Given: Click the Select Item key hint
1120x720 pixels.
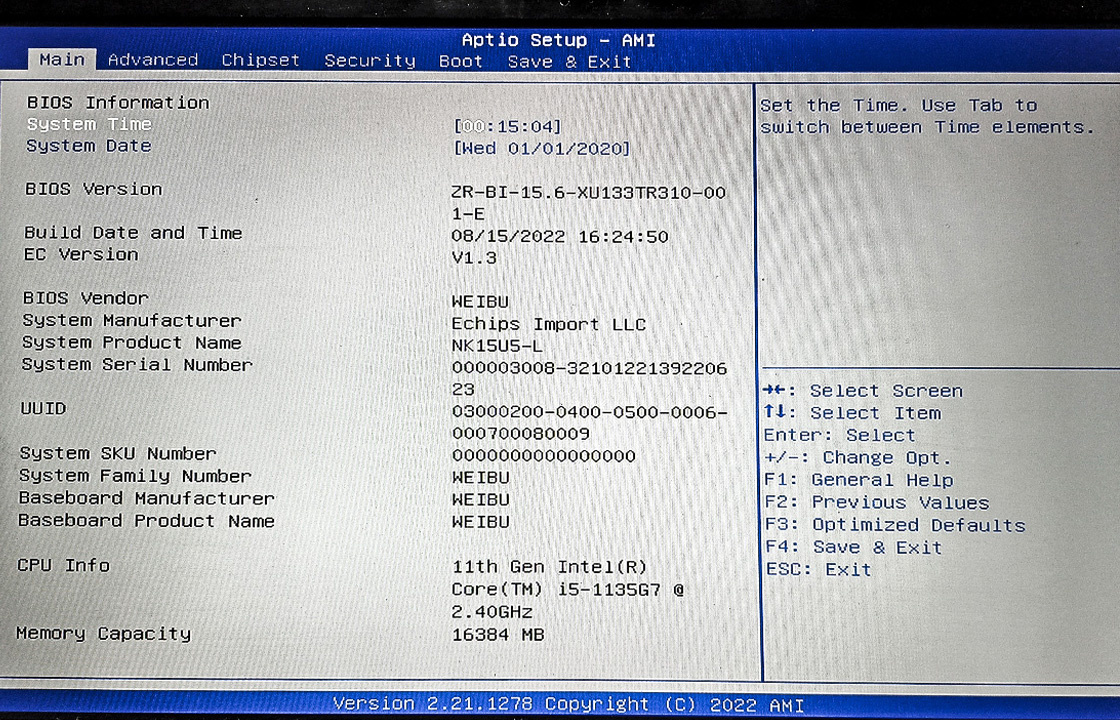Looking at the screenshot, I should coord(852,413).
